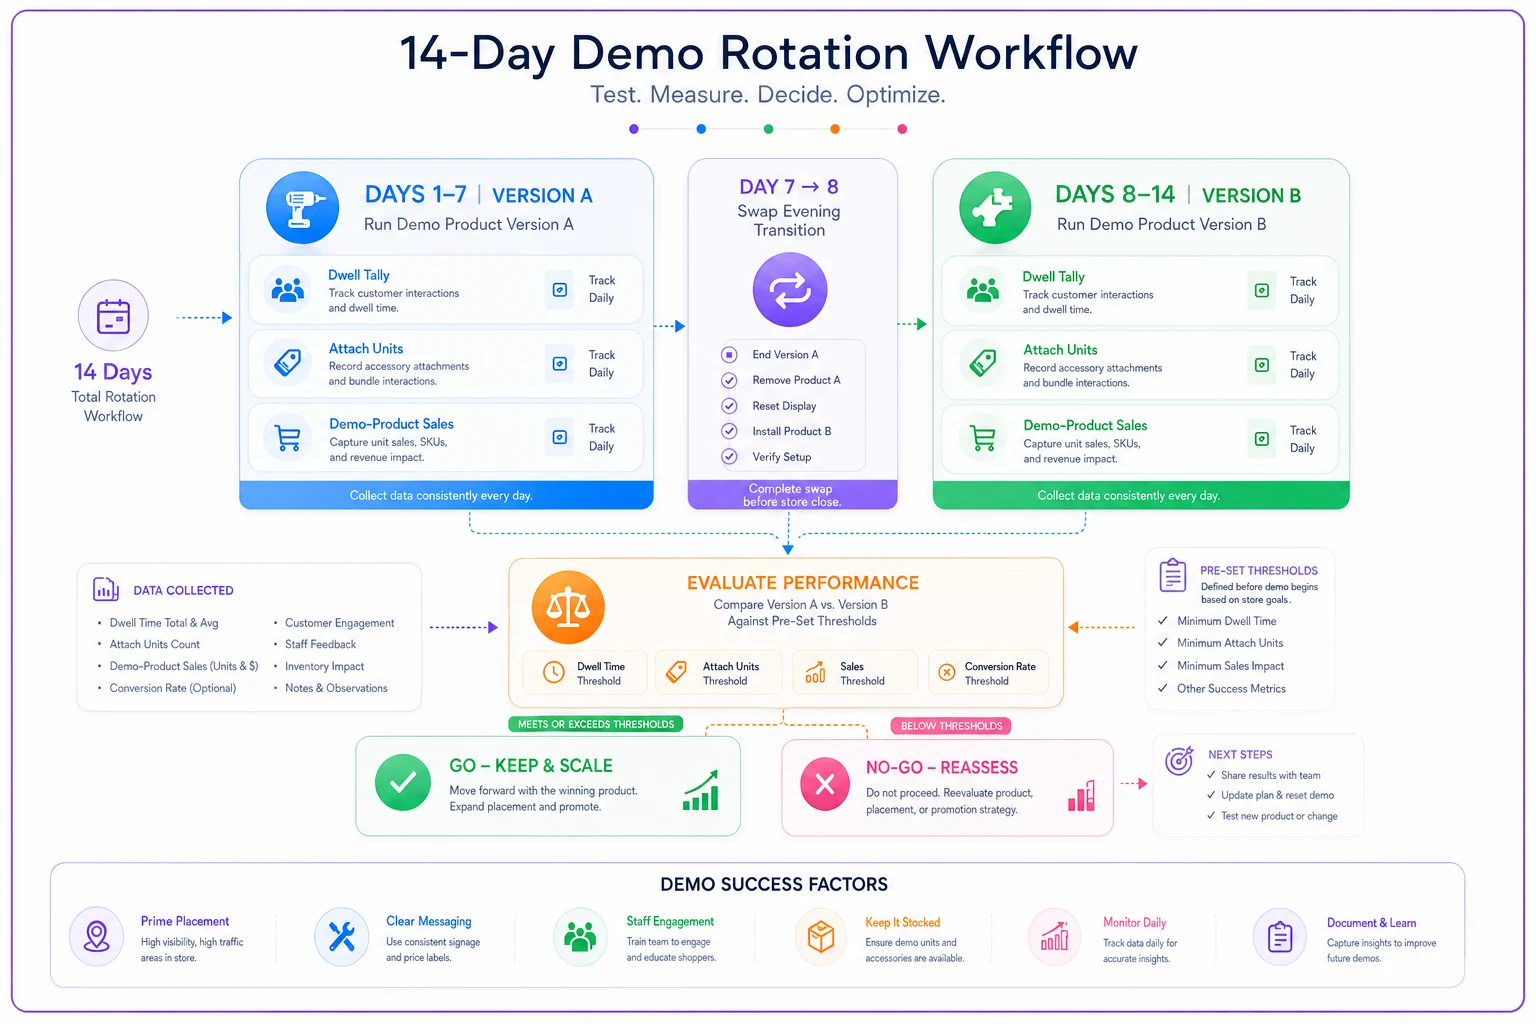The width and height of the screenshot is (1536, 1024).
Task: Click the GO – KEEP & SCALE heading
Action: pos(531,766)
